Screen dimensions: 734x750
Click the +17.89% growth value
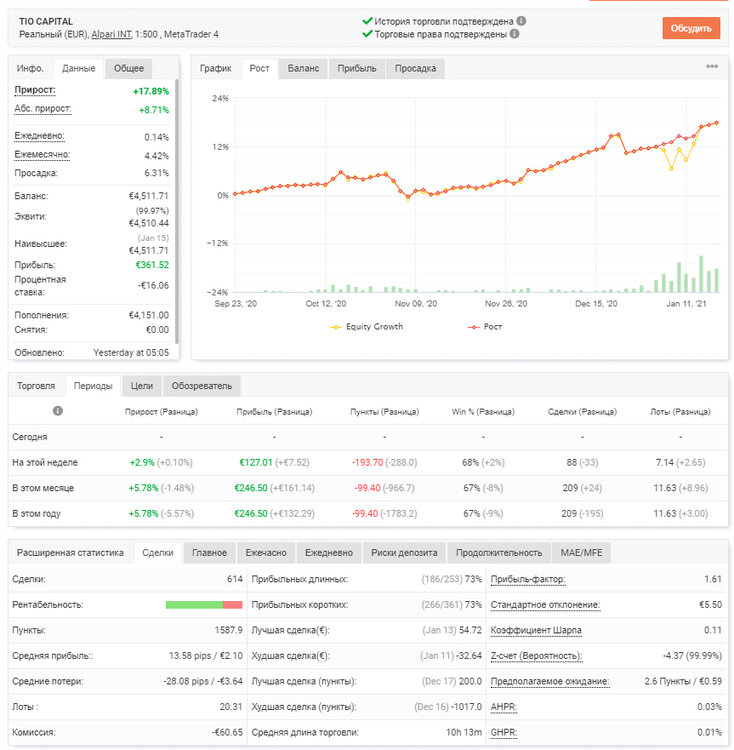pyautogui.click(x=151, y=91)
